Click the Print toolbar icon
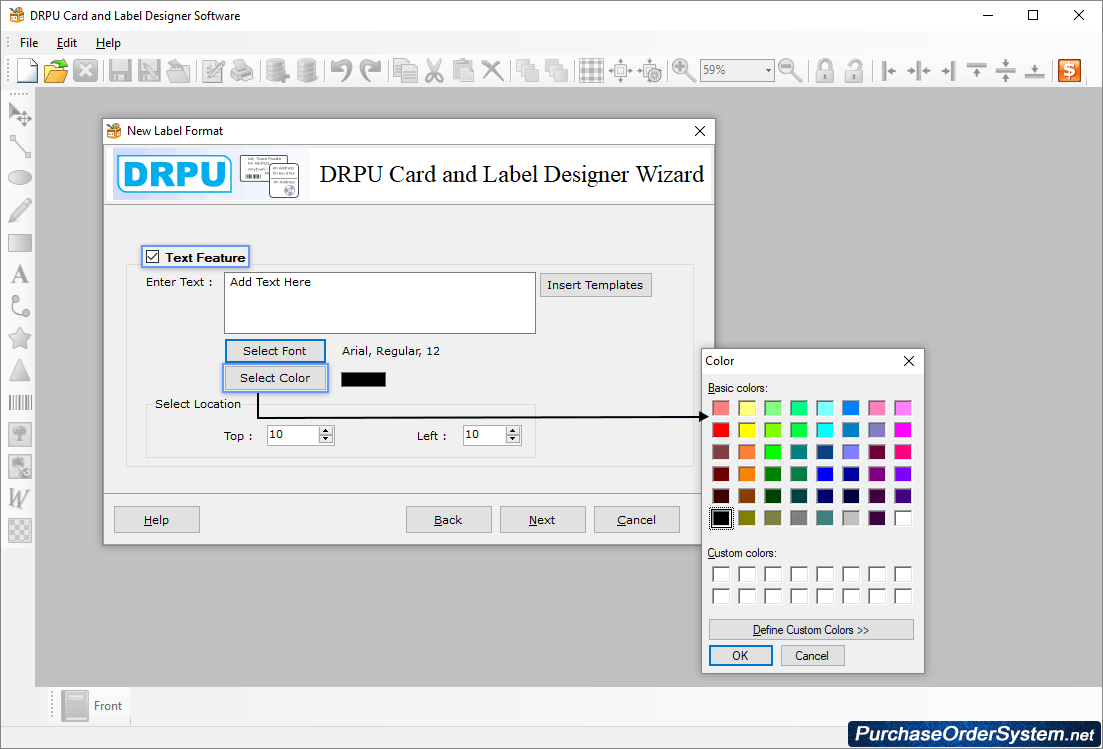This screenshot has height=749, width=1103. [242, 70]
